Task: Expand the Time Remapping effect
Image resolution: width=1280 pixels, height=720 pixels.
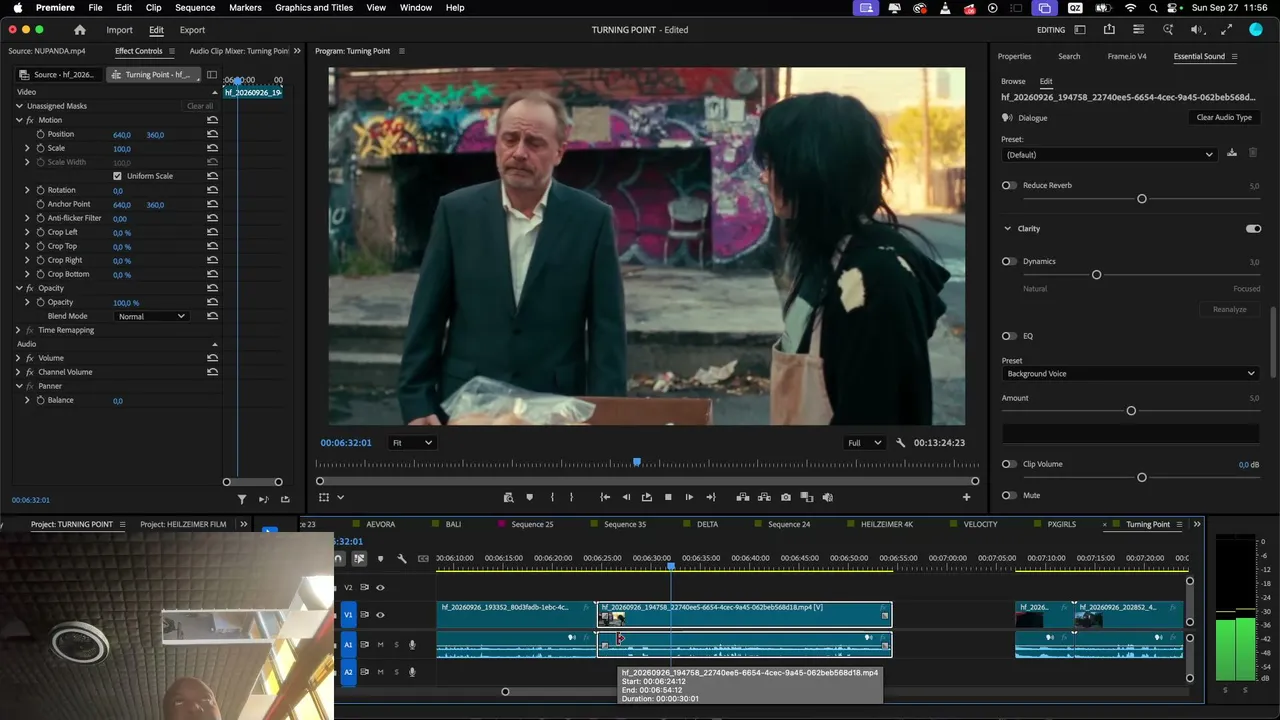Action: click(18, 330)
